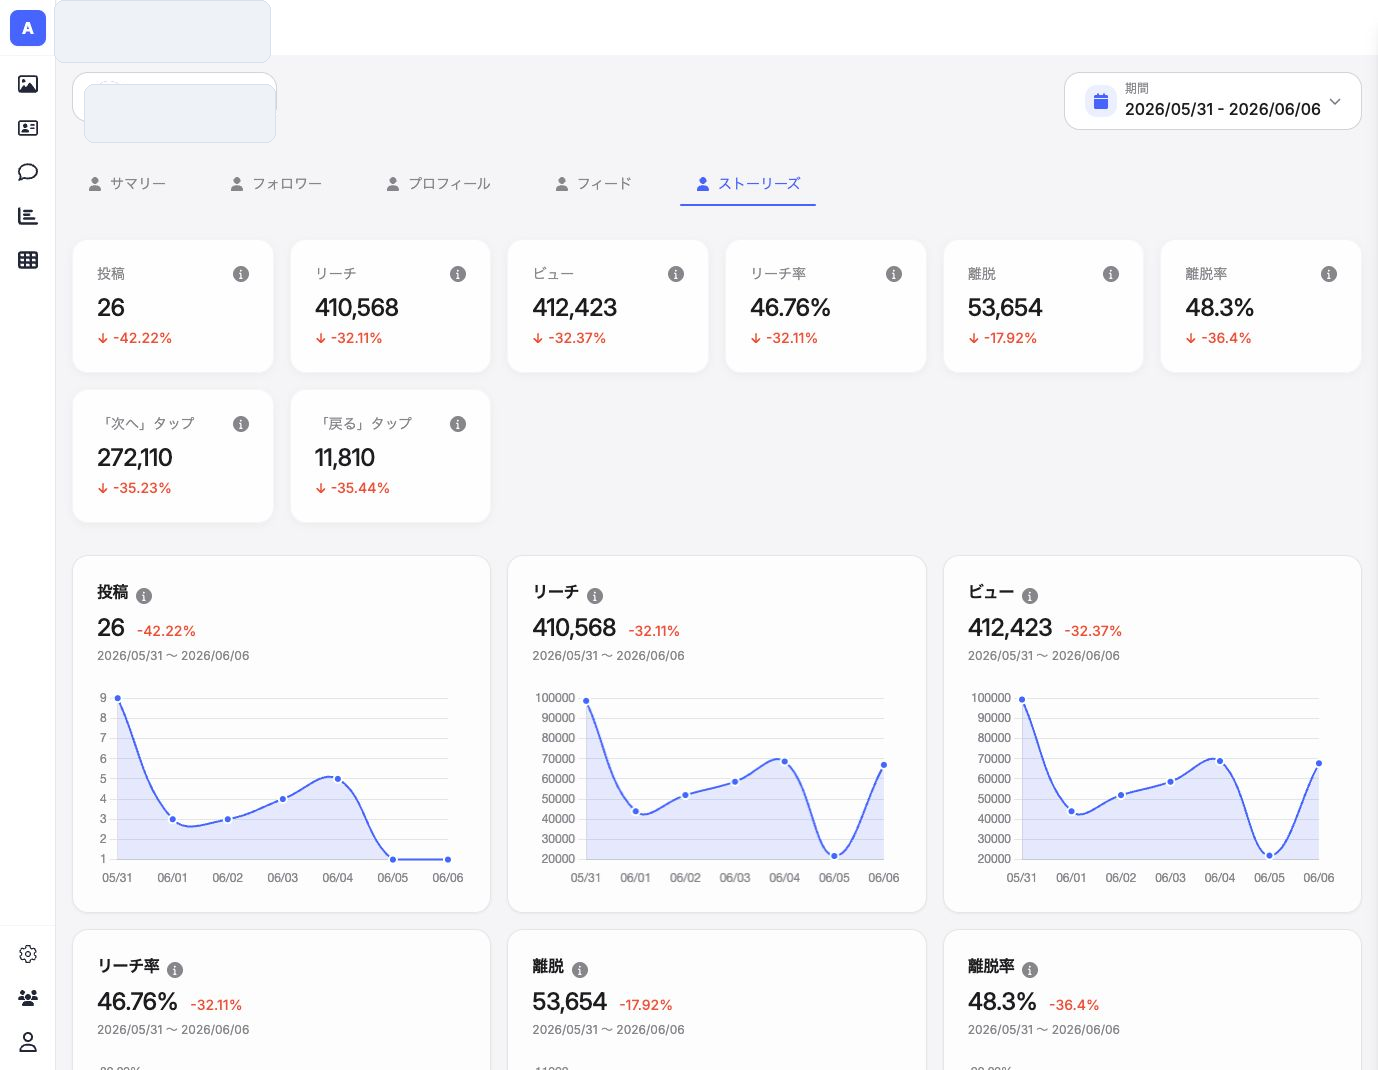Click the info icon on 投稿 card
Image resolution: width=1378 pixels, height=1070 pixels.
click(x=241, y=274)
